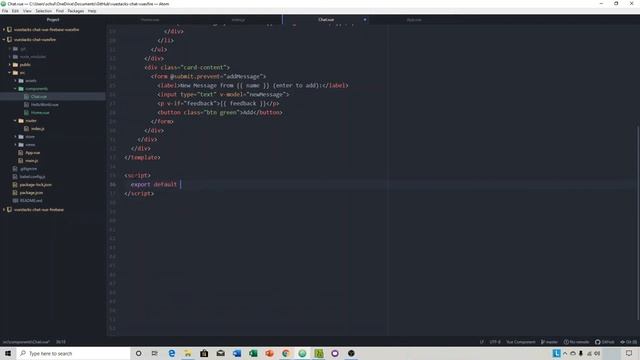Switch to the Home.vue editor tab
This screenshot has height=360, width=640.
[150, 20]
